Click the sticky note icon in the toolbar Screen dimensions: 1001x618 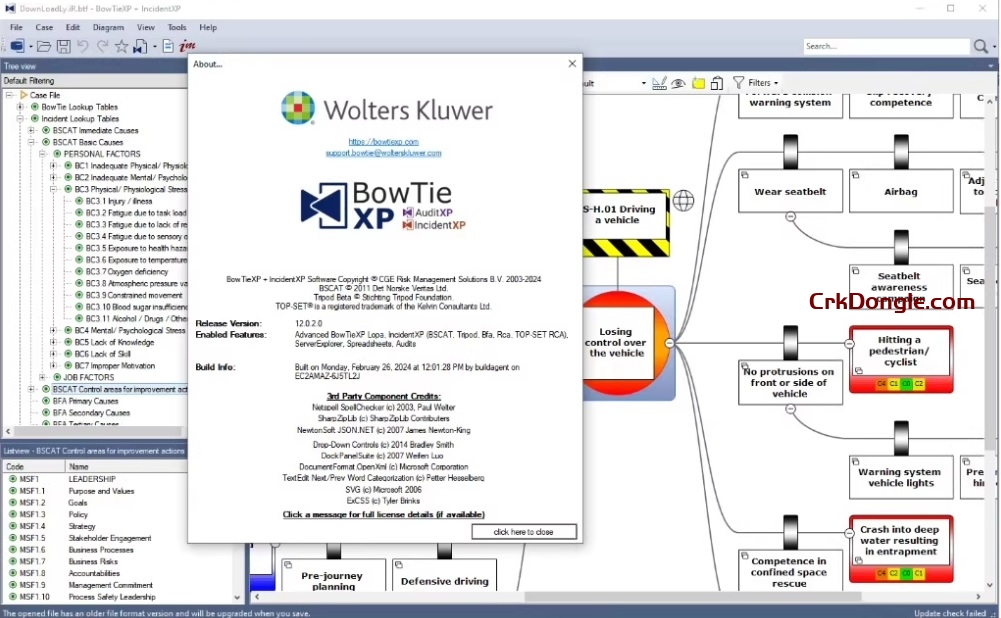click(699, 83)
